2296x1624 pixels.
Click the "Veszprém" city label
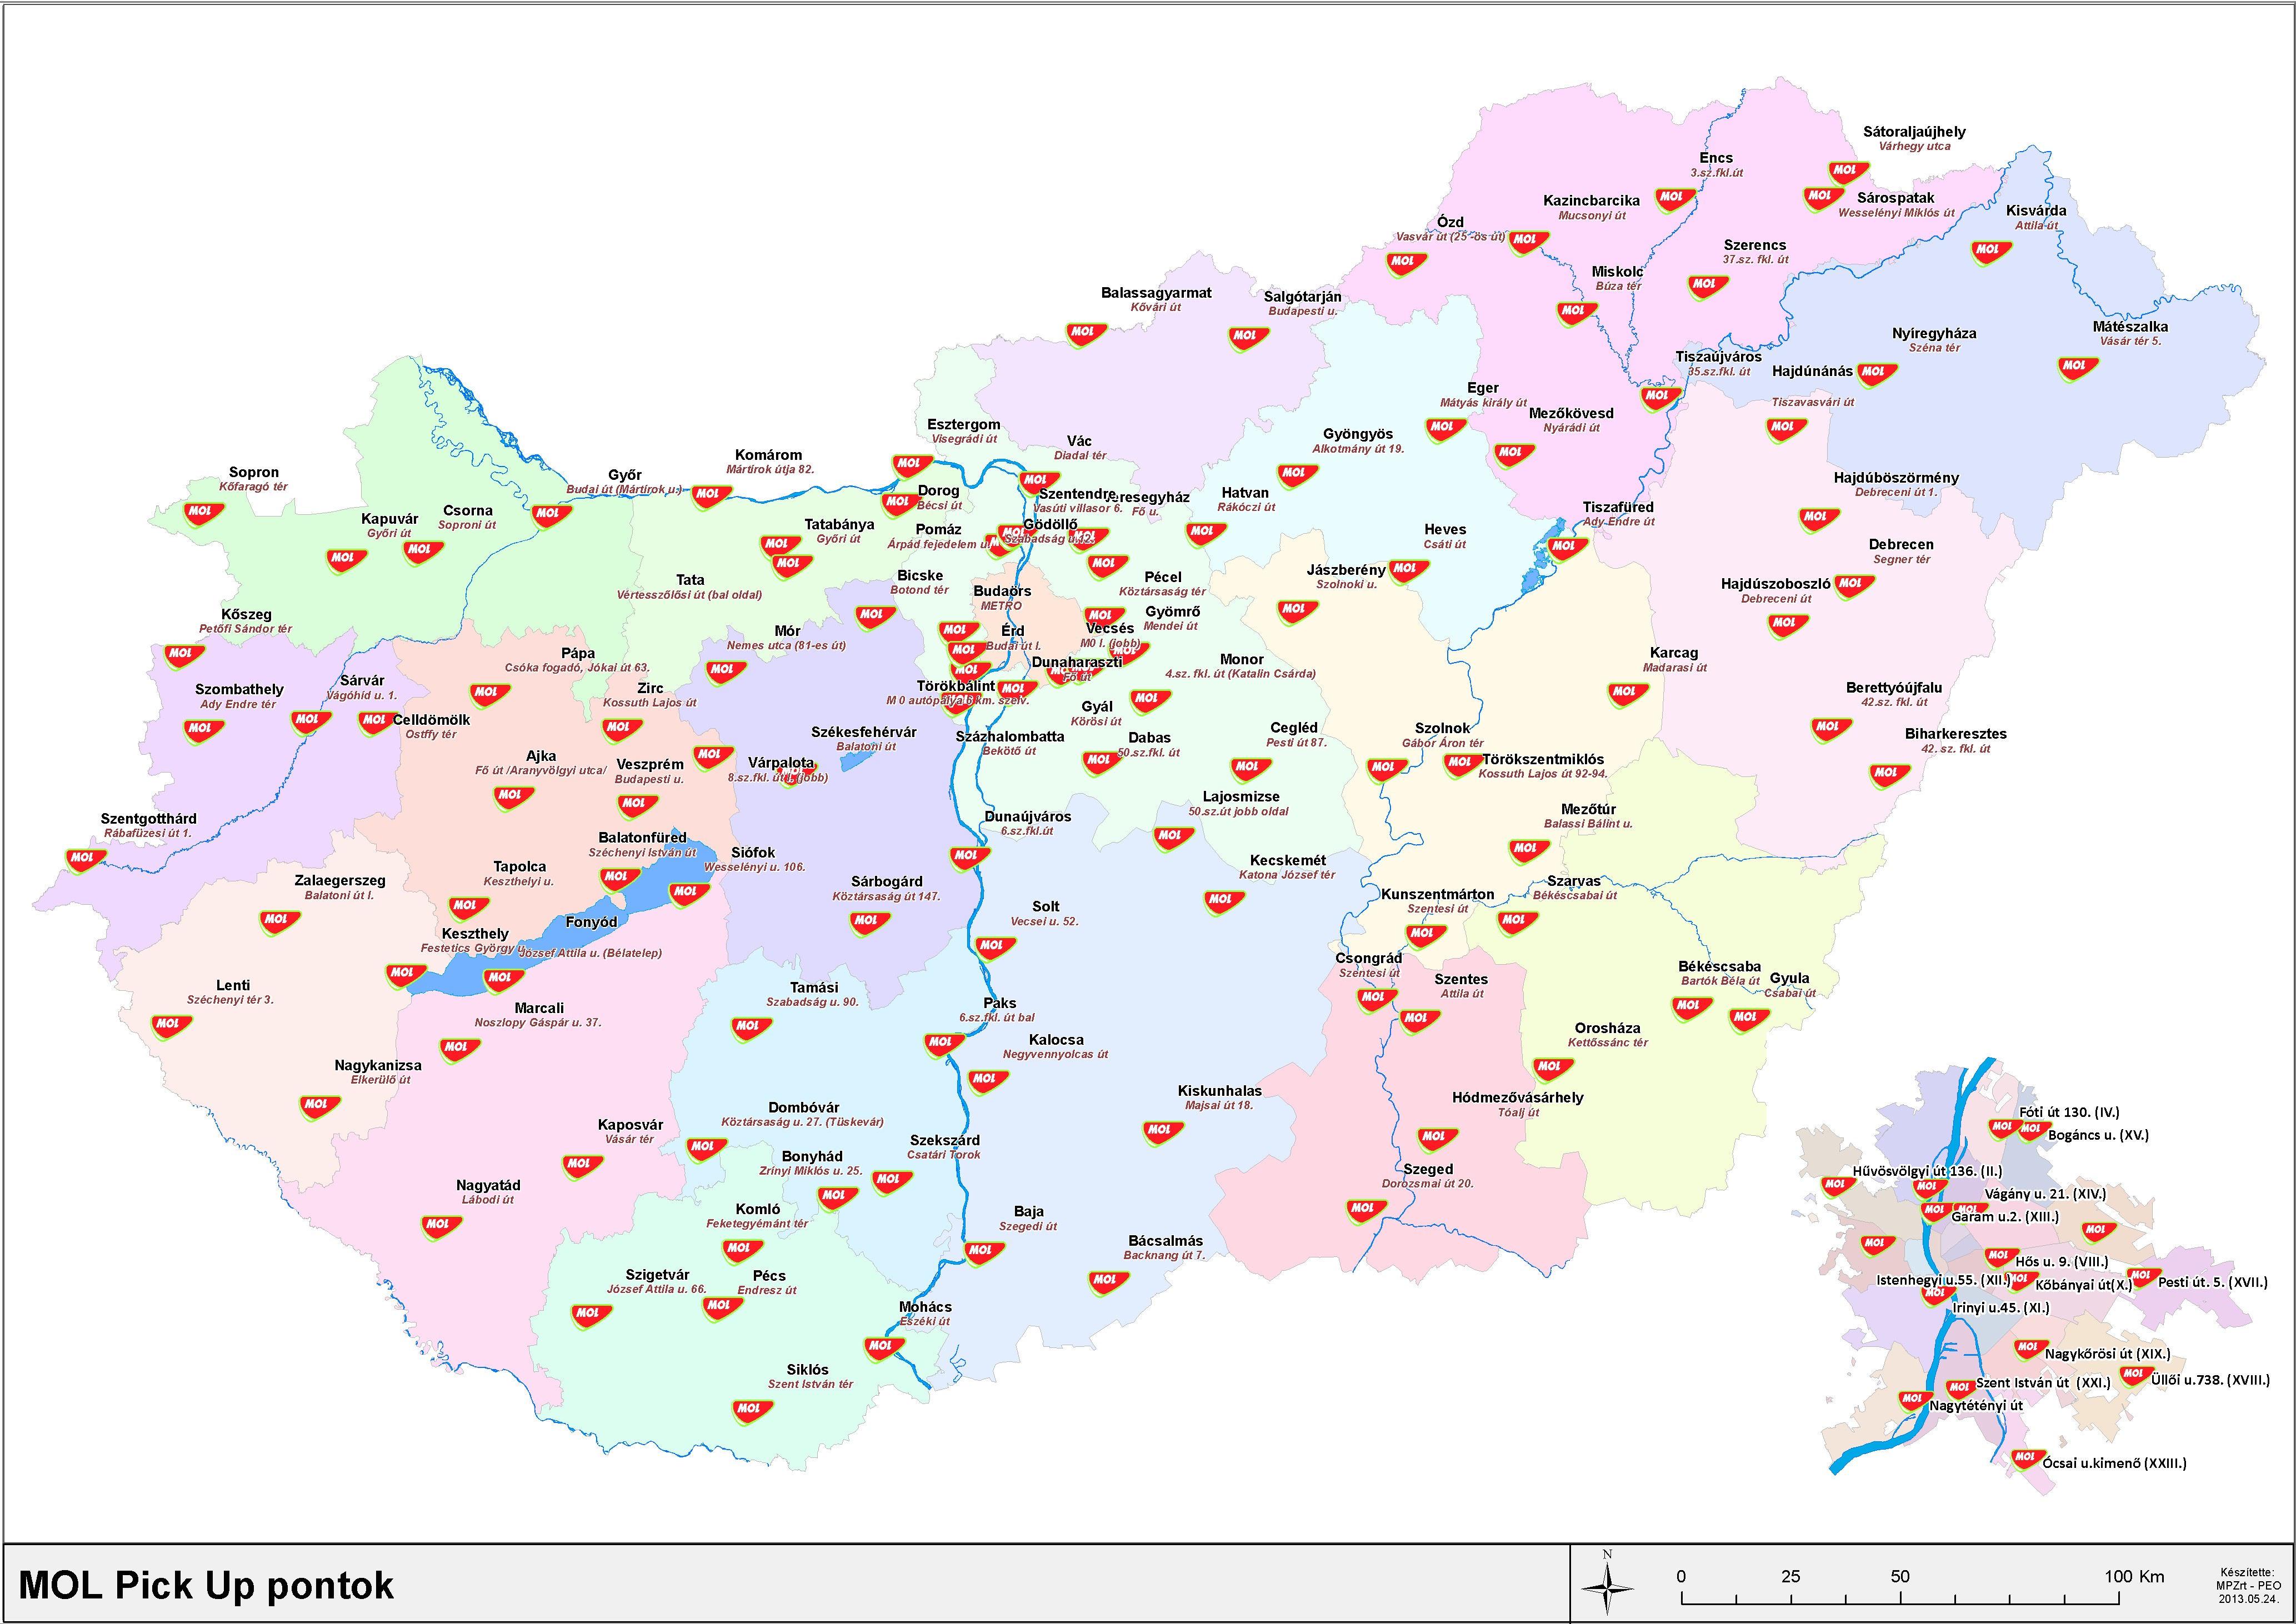[650, 765]
